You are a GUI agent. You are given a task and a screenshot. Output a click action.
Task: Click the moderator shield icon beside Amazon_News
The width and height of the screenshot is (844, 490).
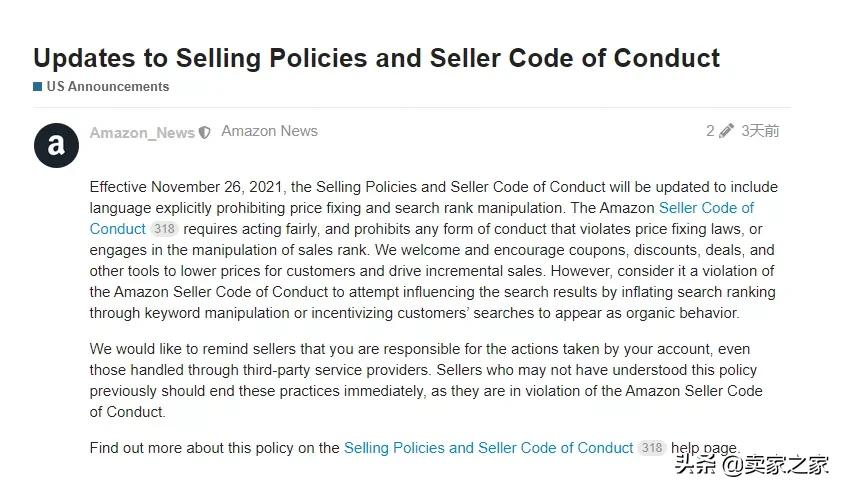coord(205,132)
